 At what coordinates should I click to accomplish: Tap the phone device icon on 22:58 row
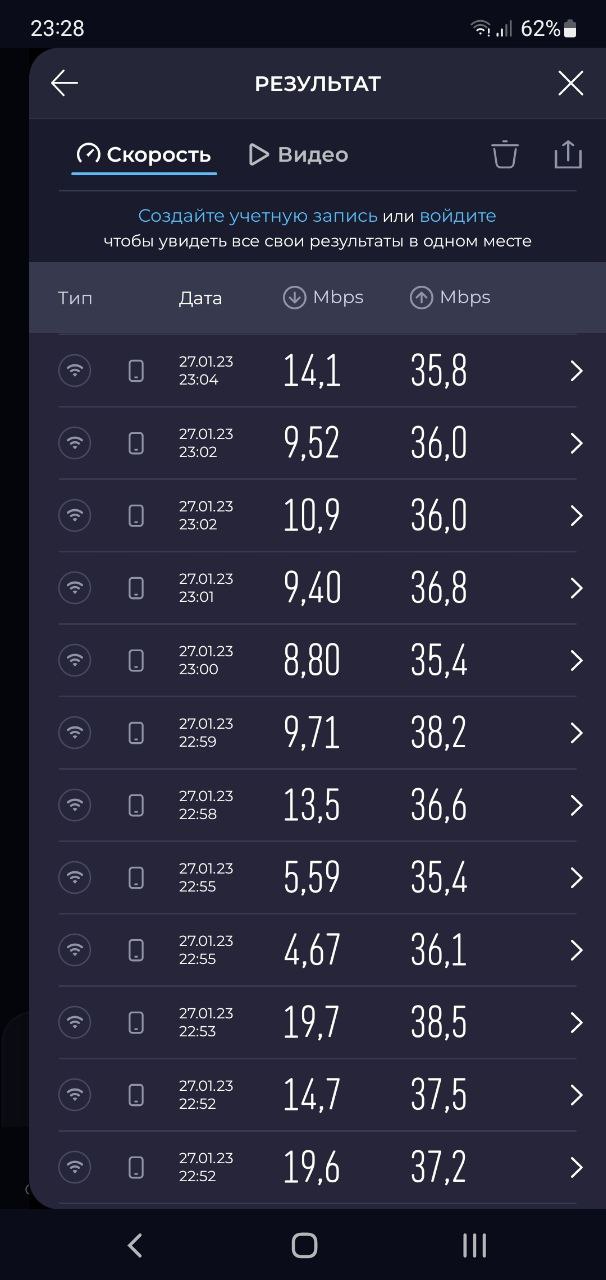tap(136, 805)
